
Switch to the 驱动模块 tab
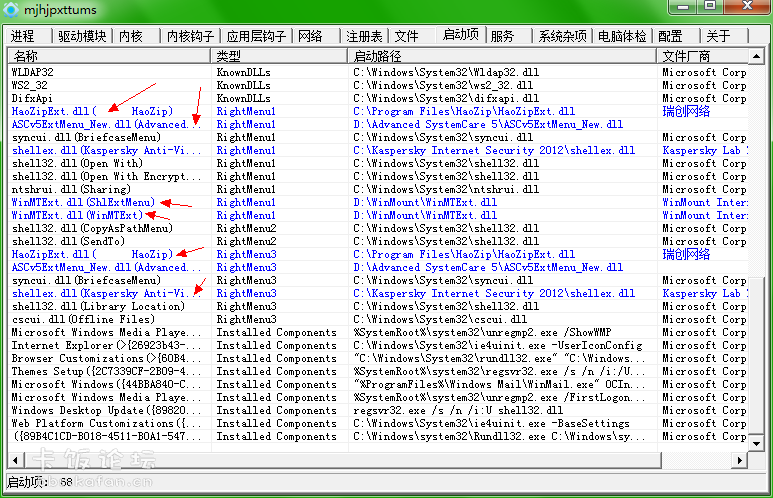click(82, 36)
